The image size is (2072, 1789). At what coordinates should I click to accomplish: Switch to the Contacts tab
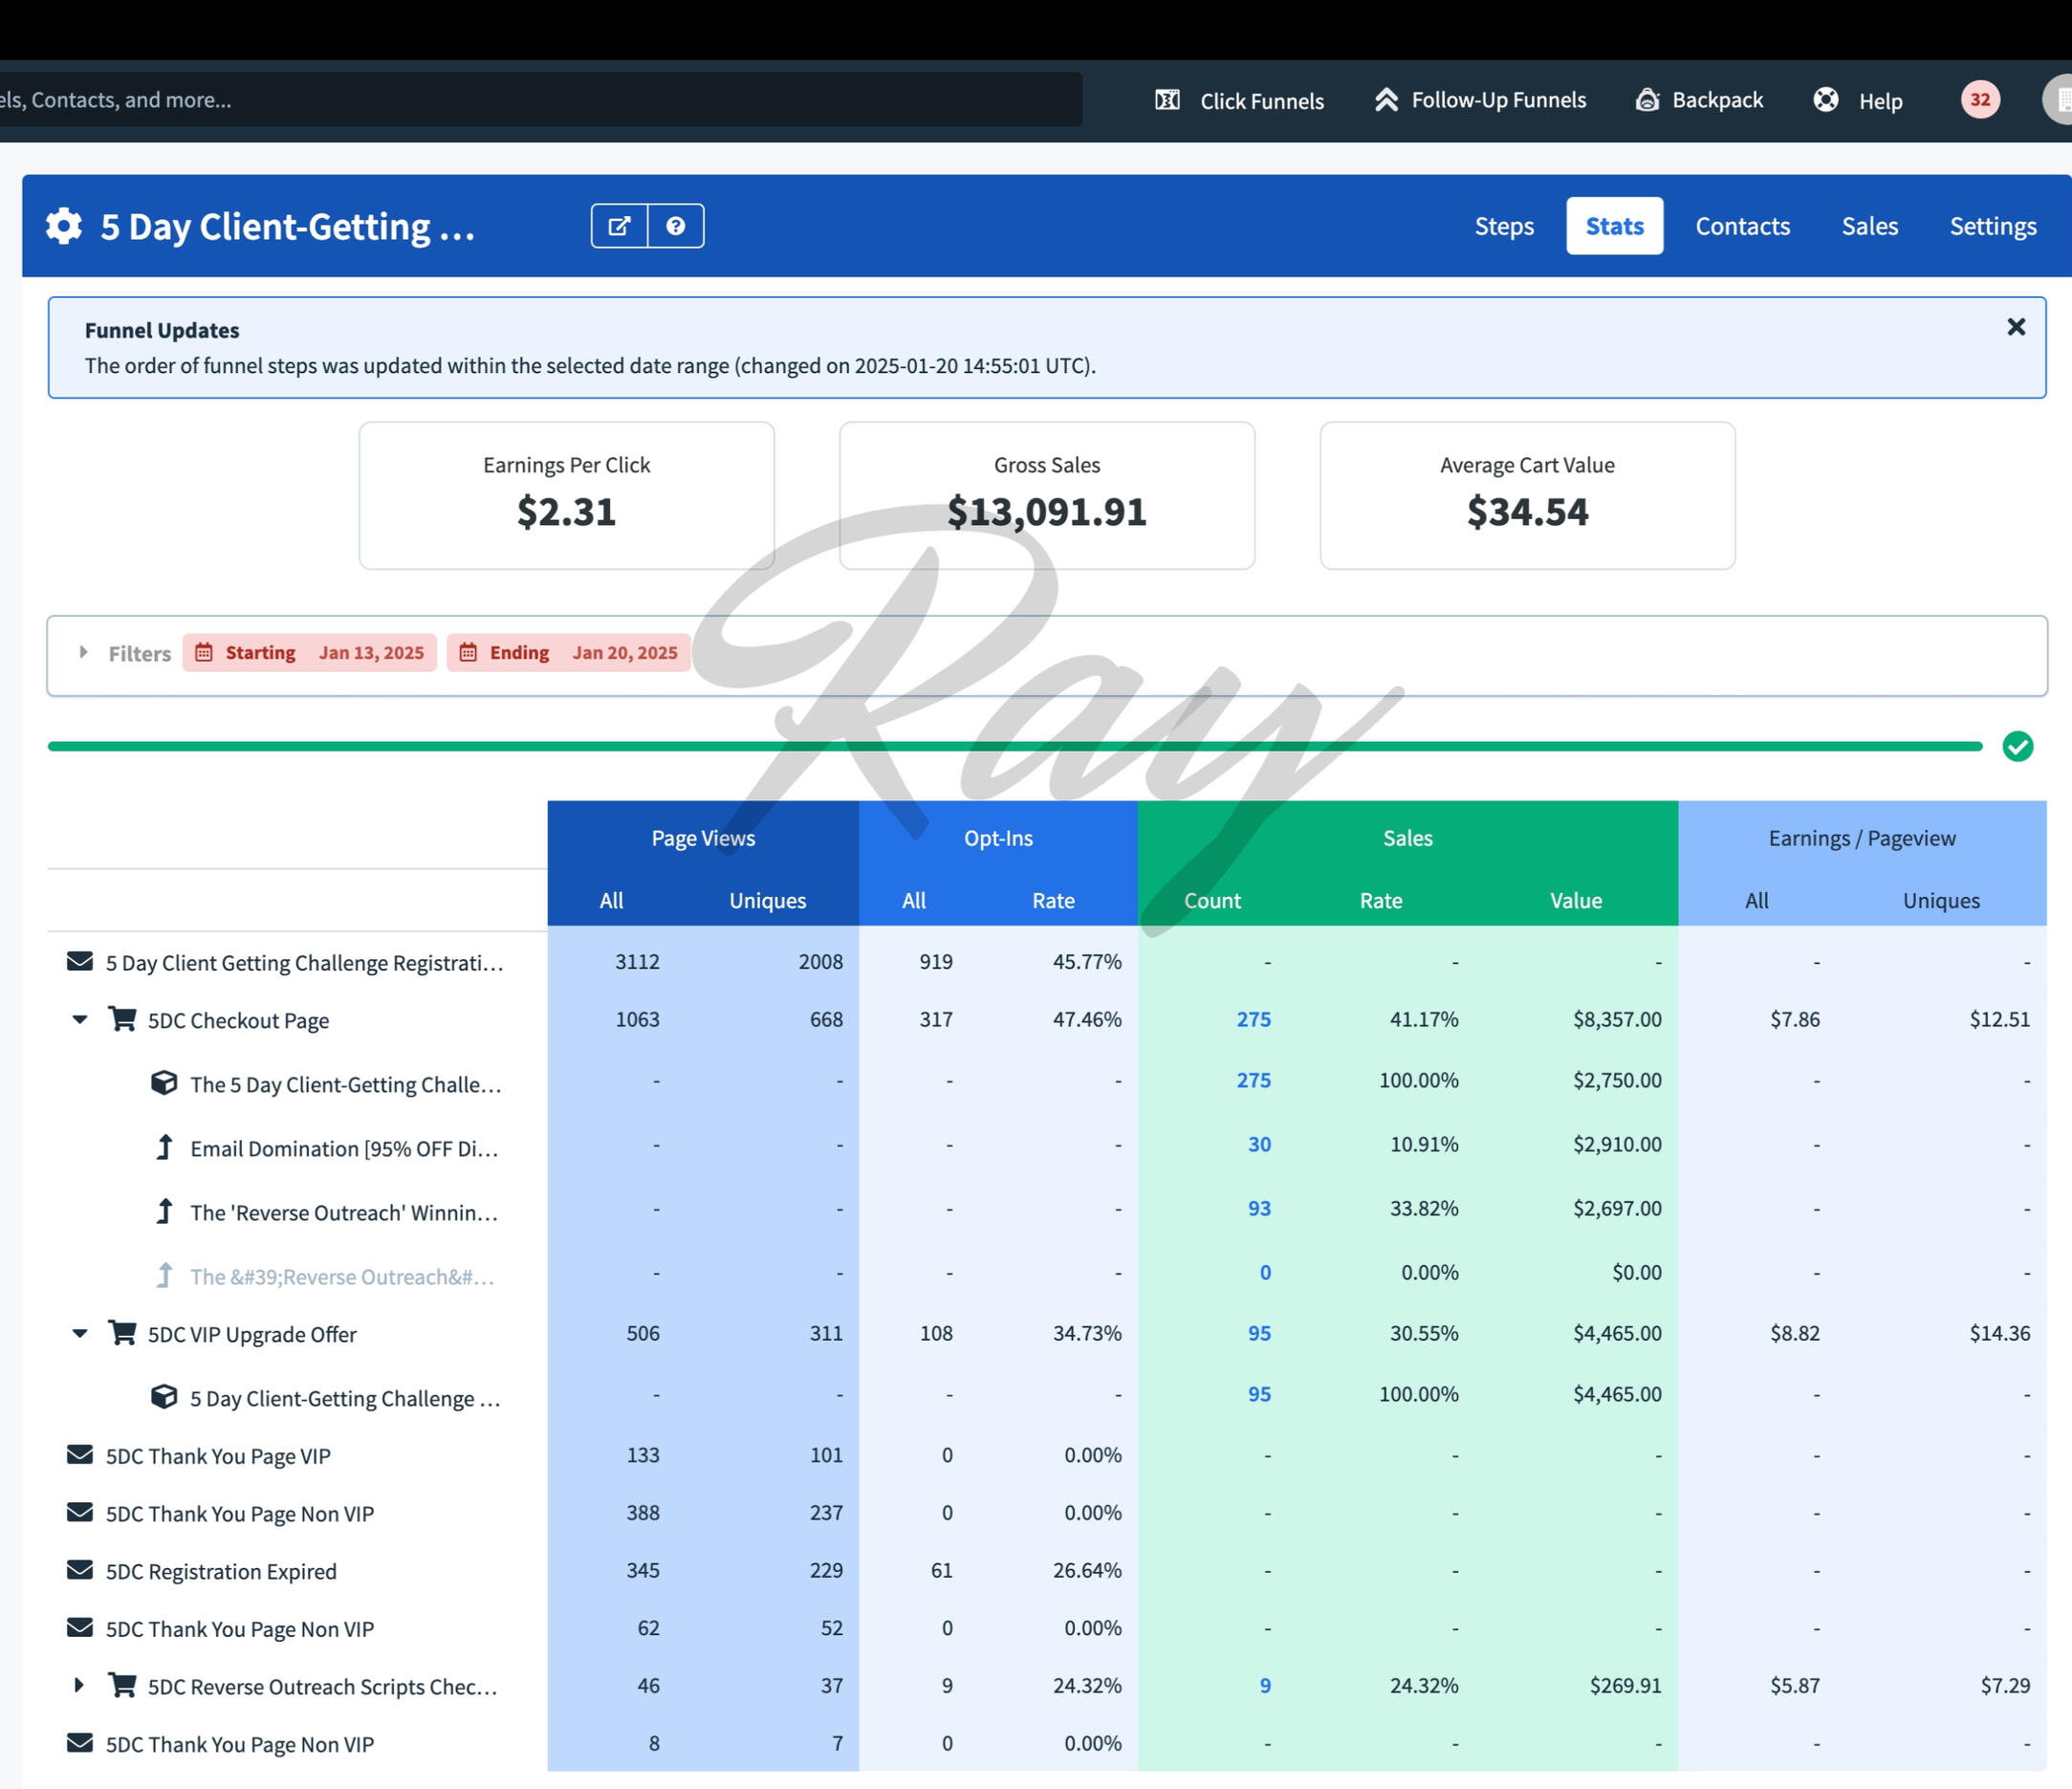point(1742,226)
